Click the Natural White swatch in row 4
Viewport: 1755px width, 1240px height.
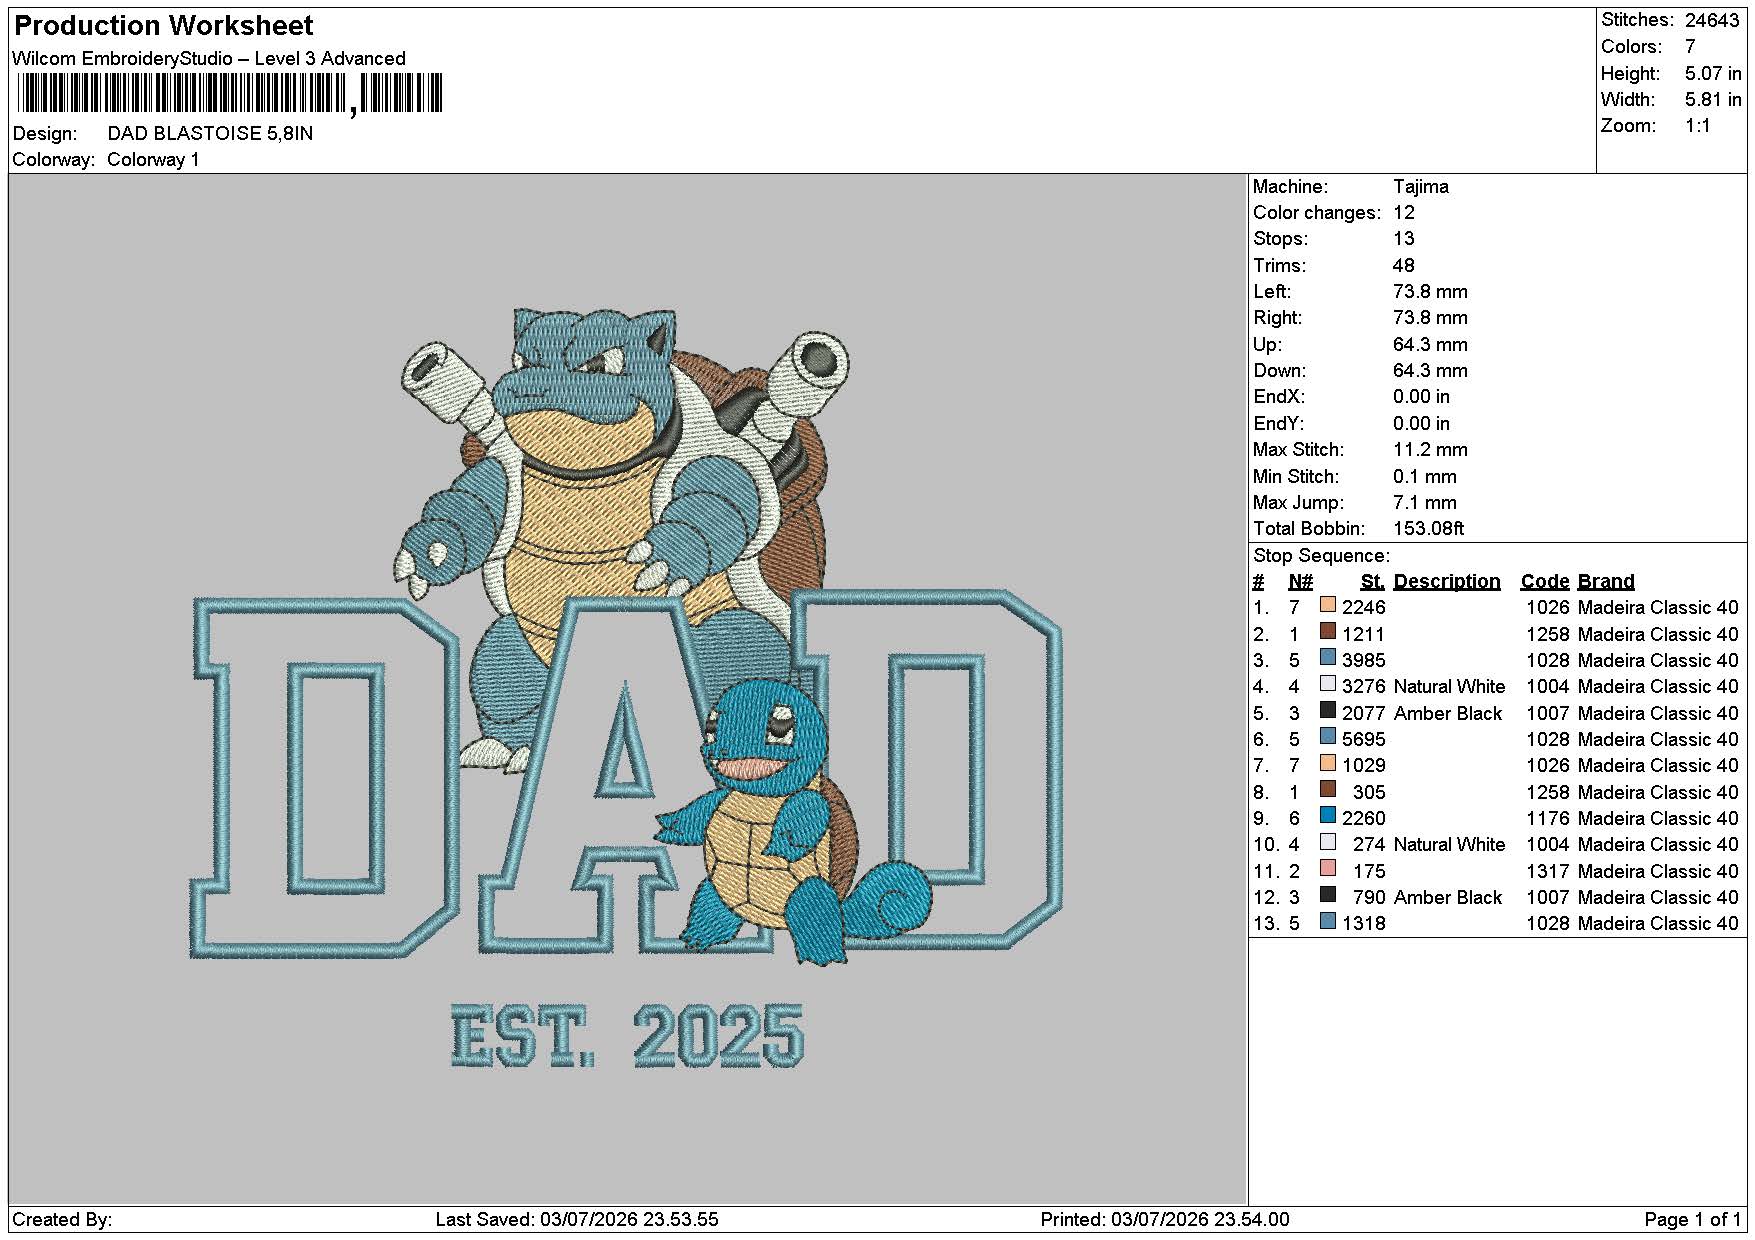(x=1328, y=684)
